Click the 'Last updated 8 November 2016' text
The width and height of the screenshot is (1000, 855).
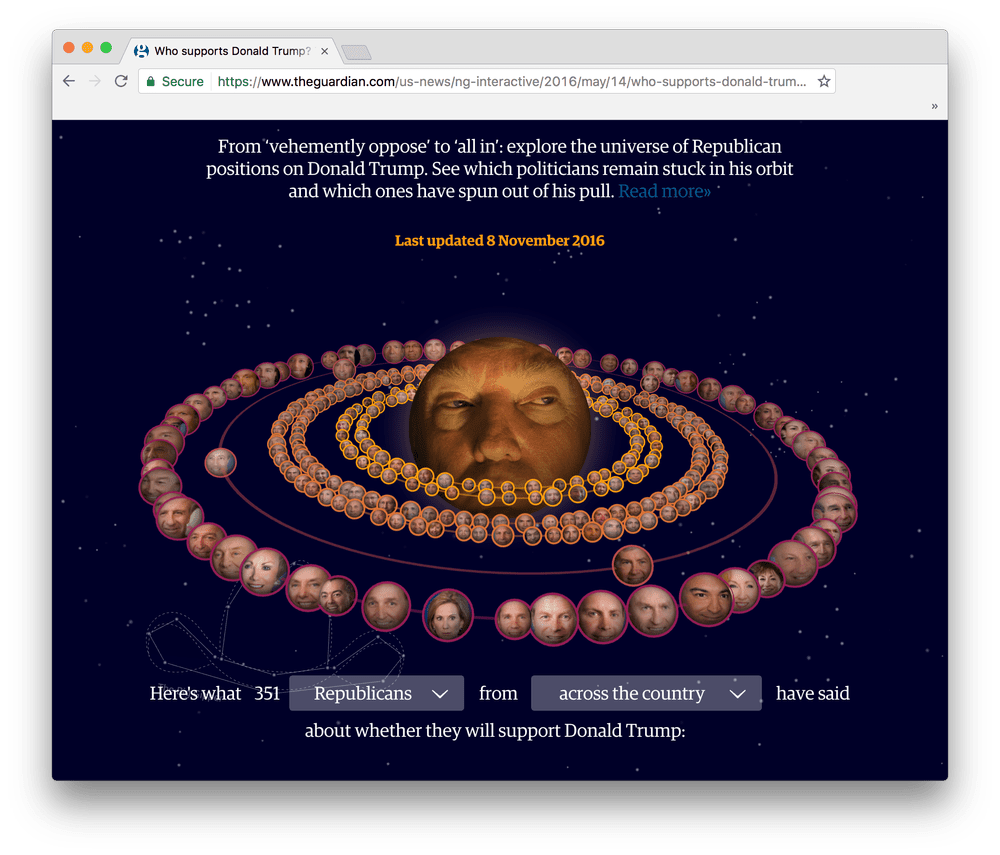499,240
